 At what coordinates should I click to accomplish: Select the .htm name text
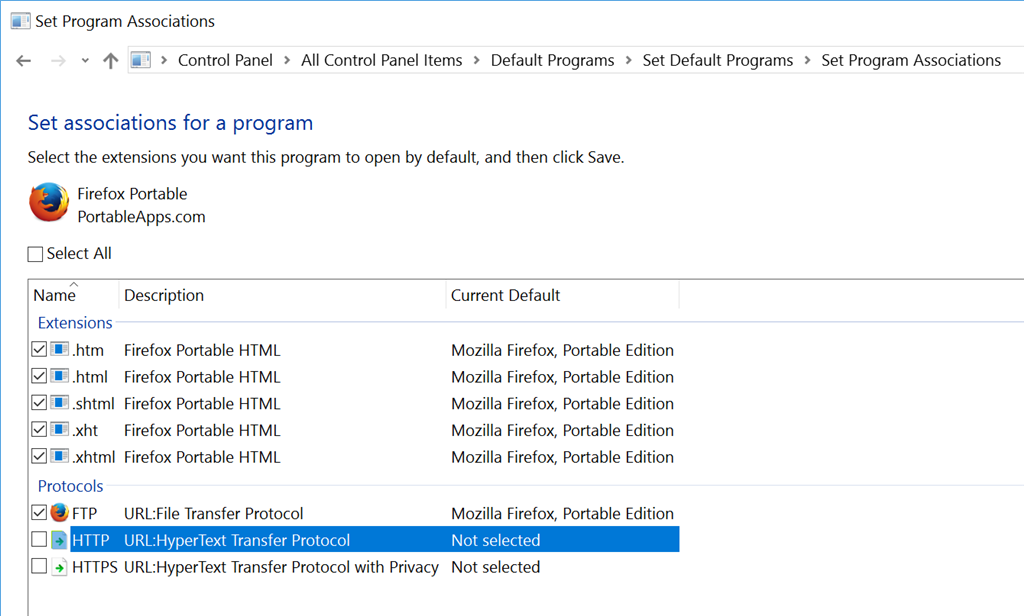click(88, 350)
